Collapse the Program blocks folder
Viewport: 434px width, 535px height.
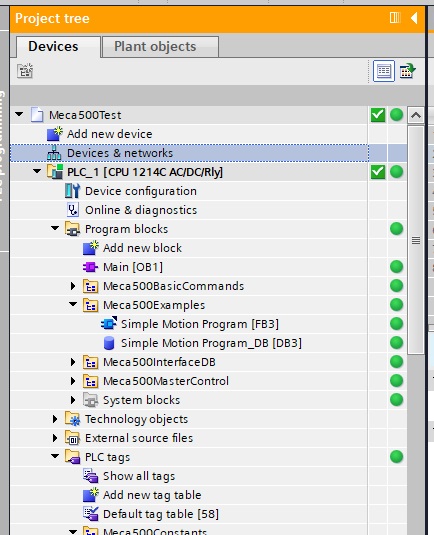pyautogui.click(x=55, y=228)
